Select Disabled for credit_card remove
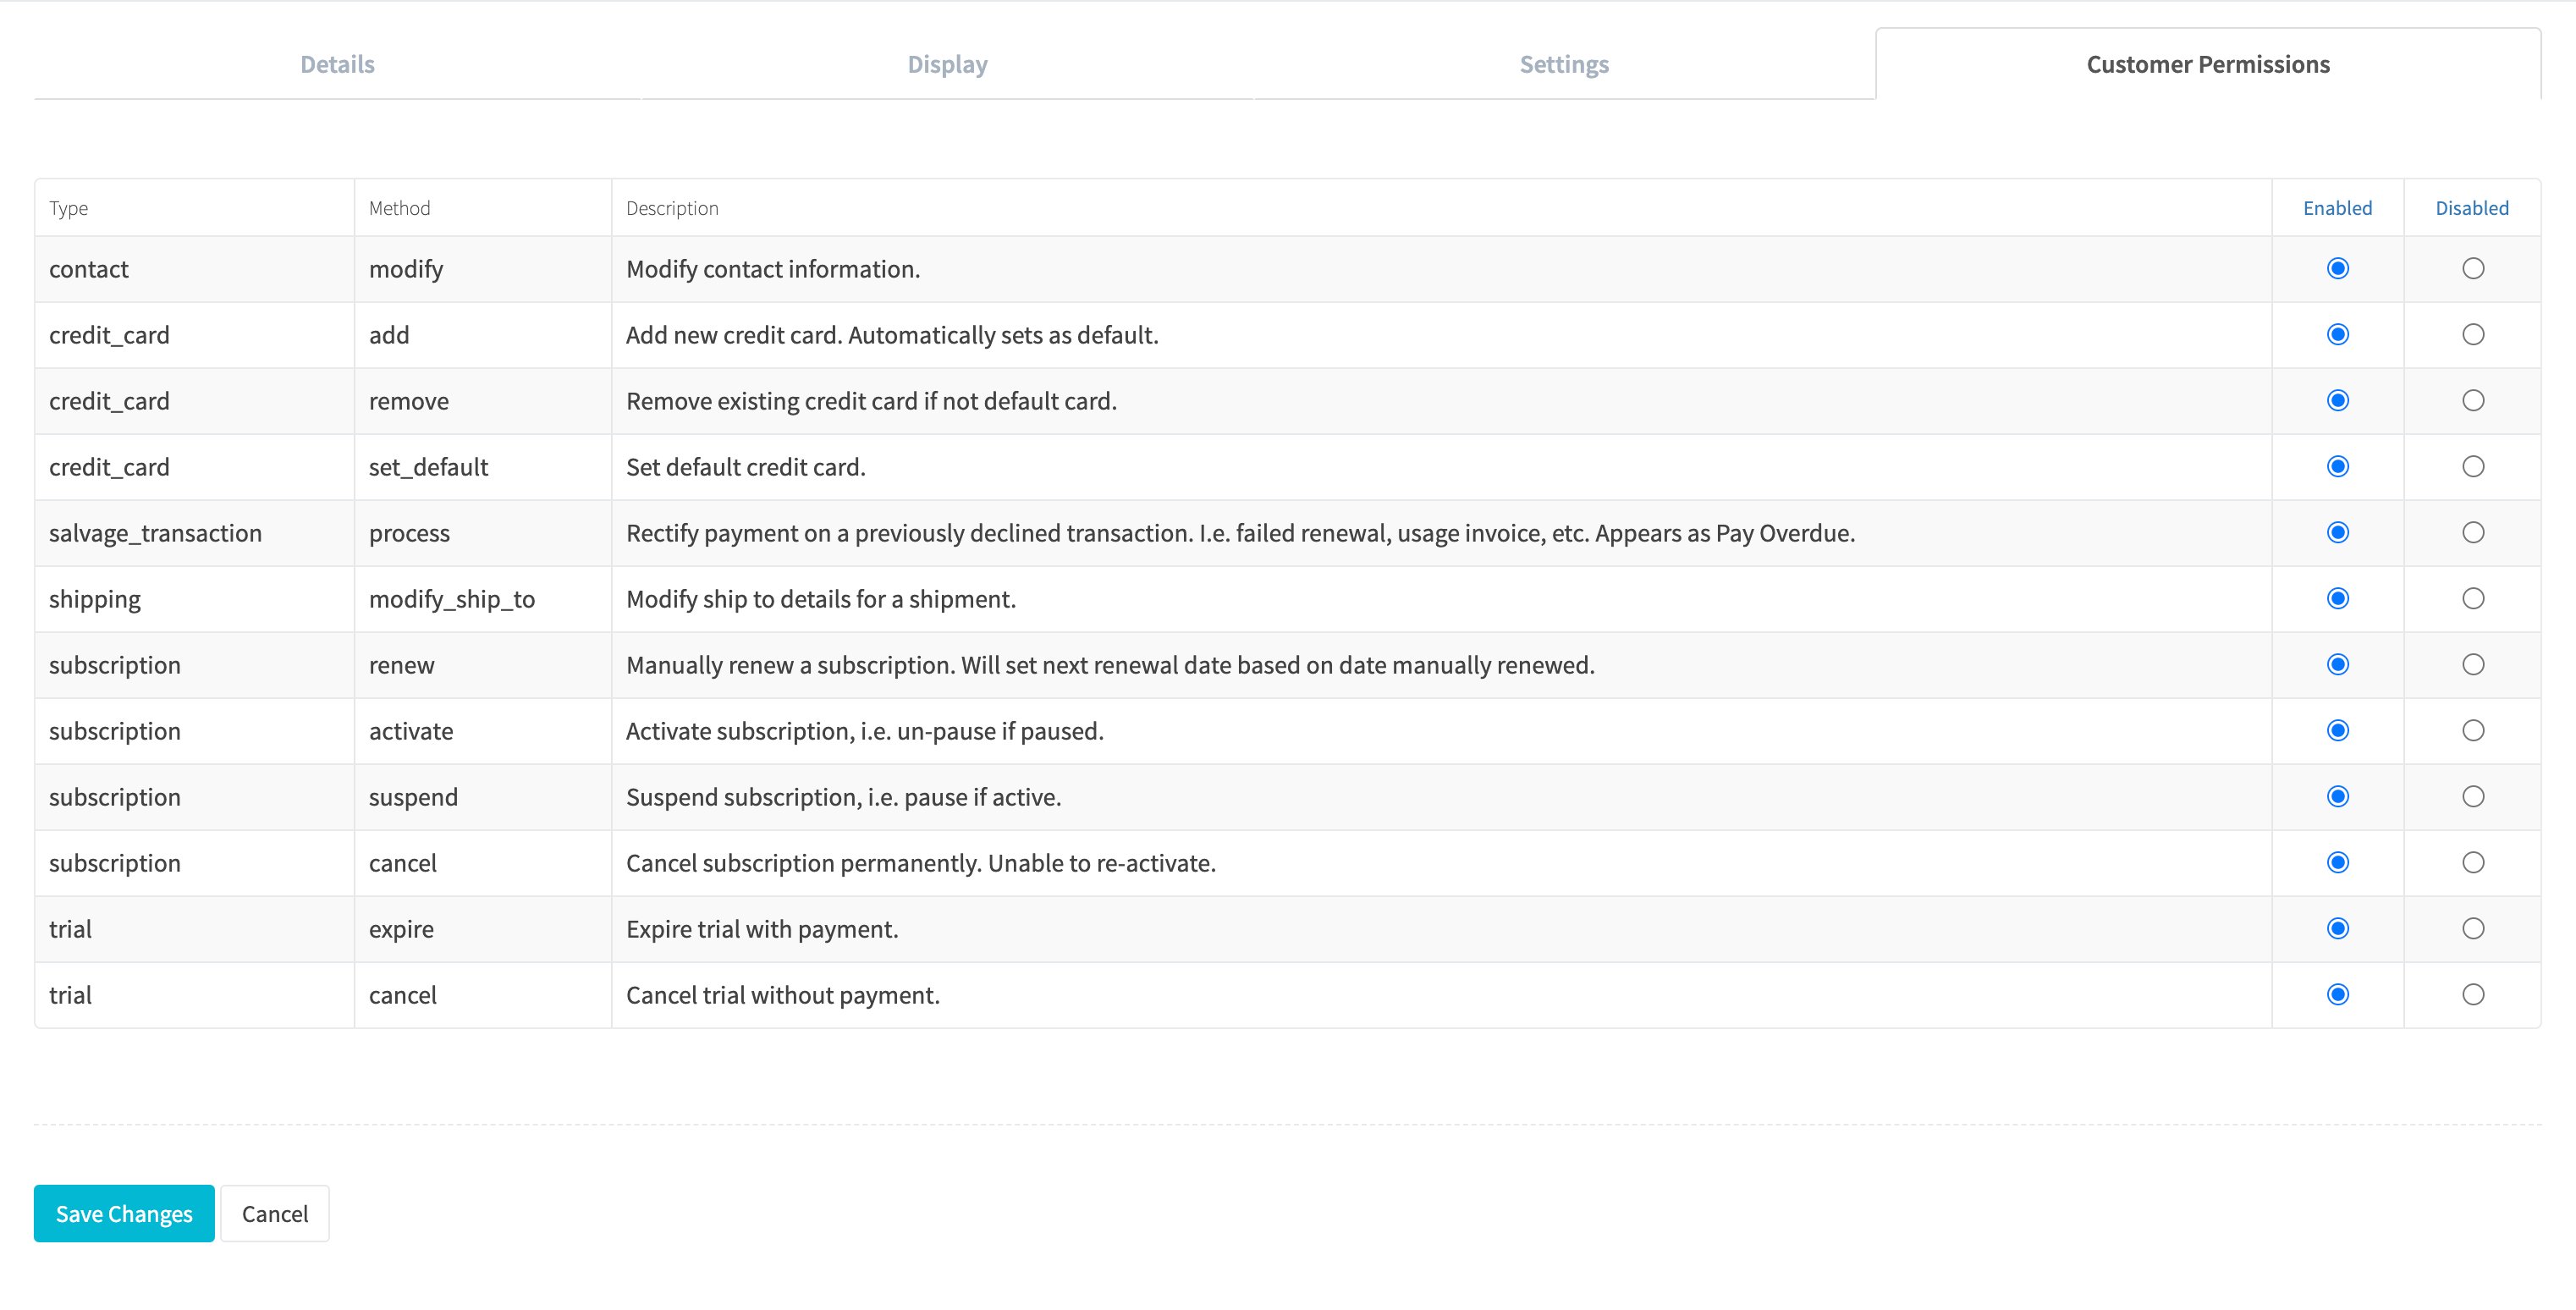This screenshot has height=1310, width=2576. click(2472, 400)
